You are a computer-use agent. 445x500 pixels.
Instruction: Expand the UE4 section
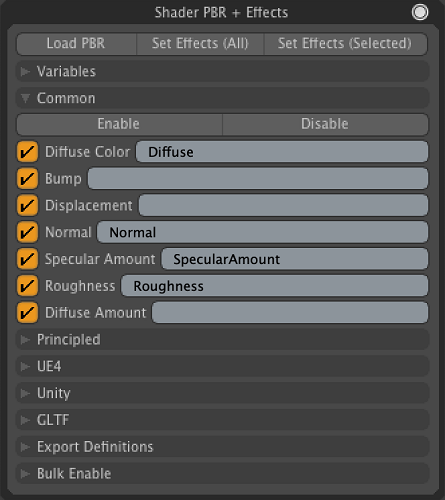pos(222,366)
